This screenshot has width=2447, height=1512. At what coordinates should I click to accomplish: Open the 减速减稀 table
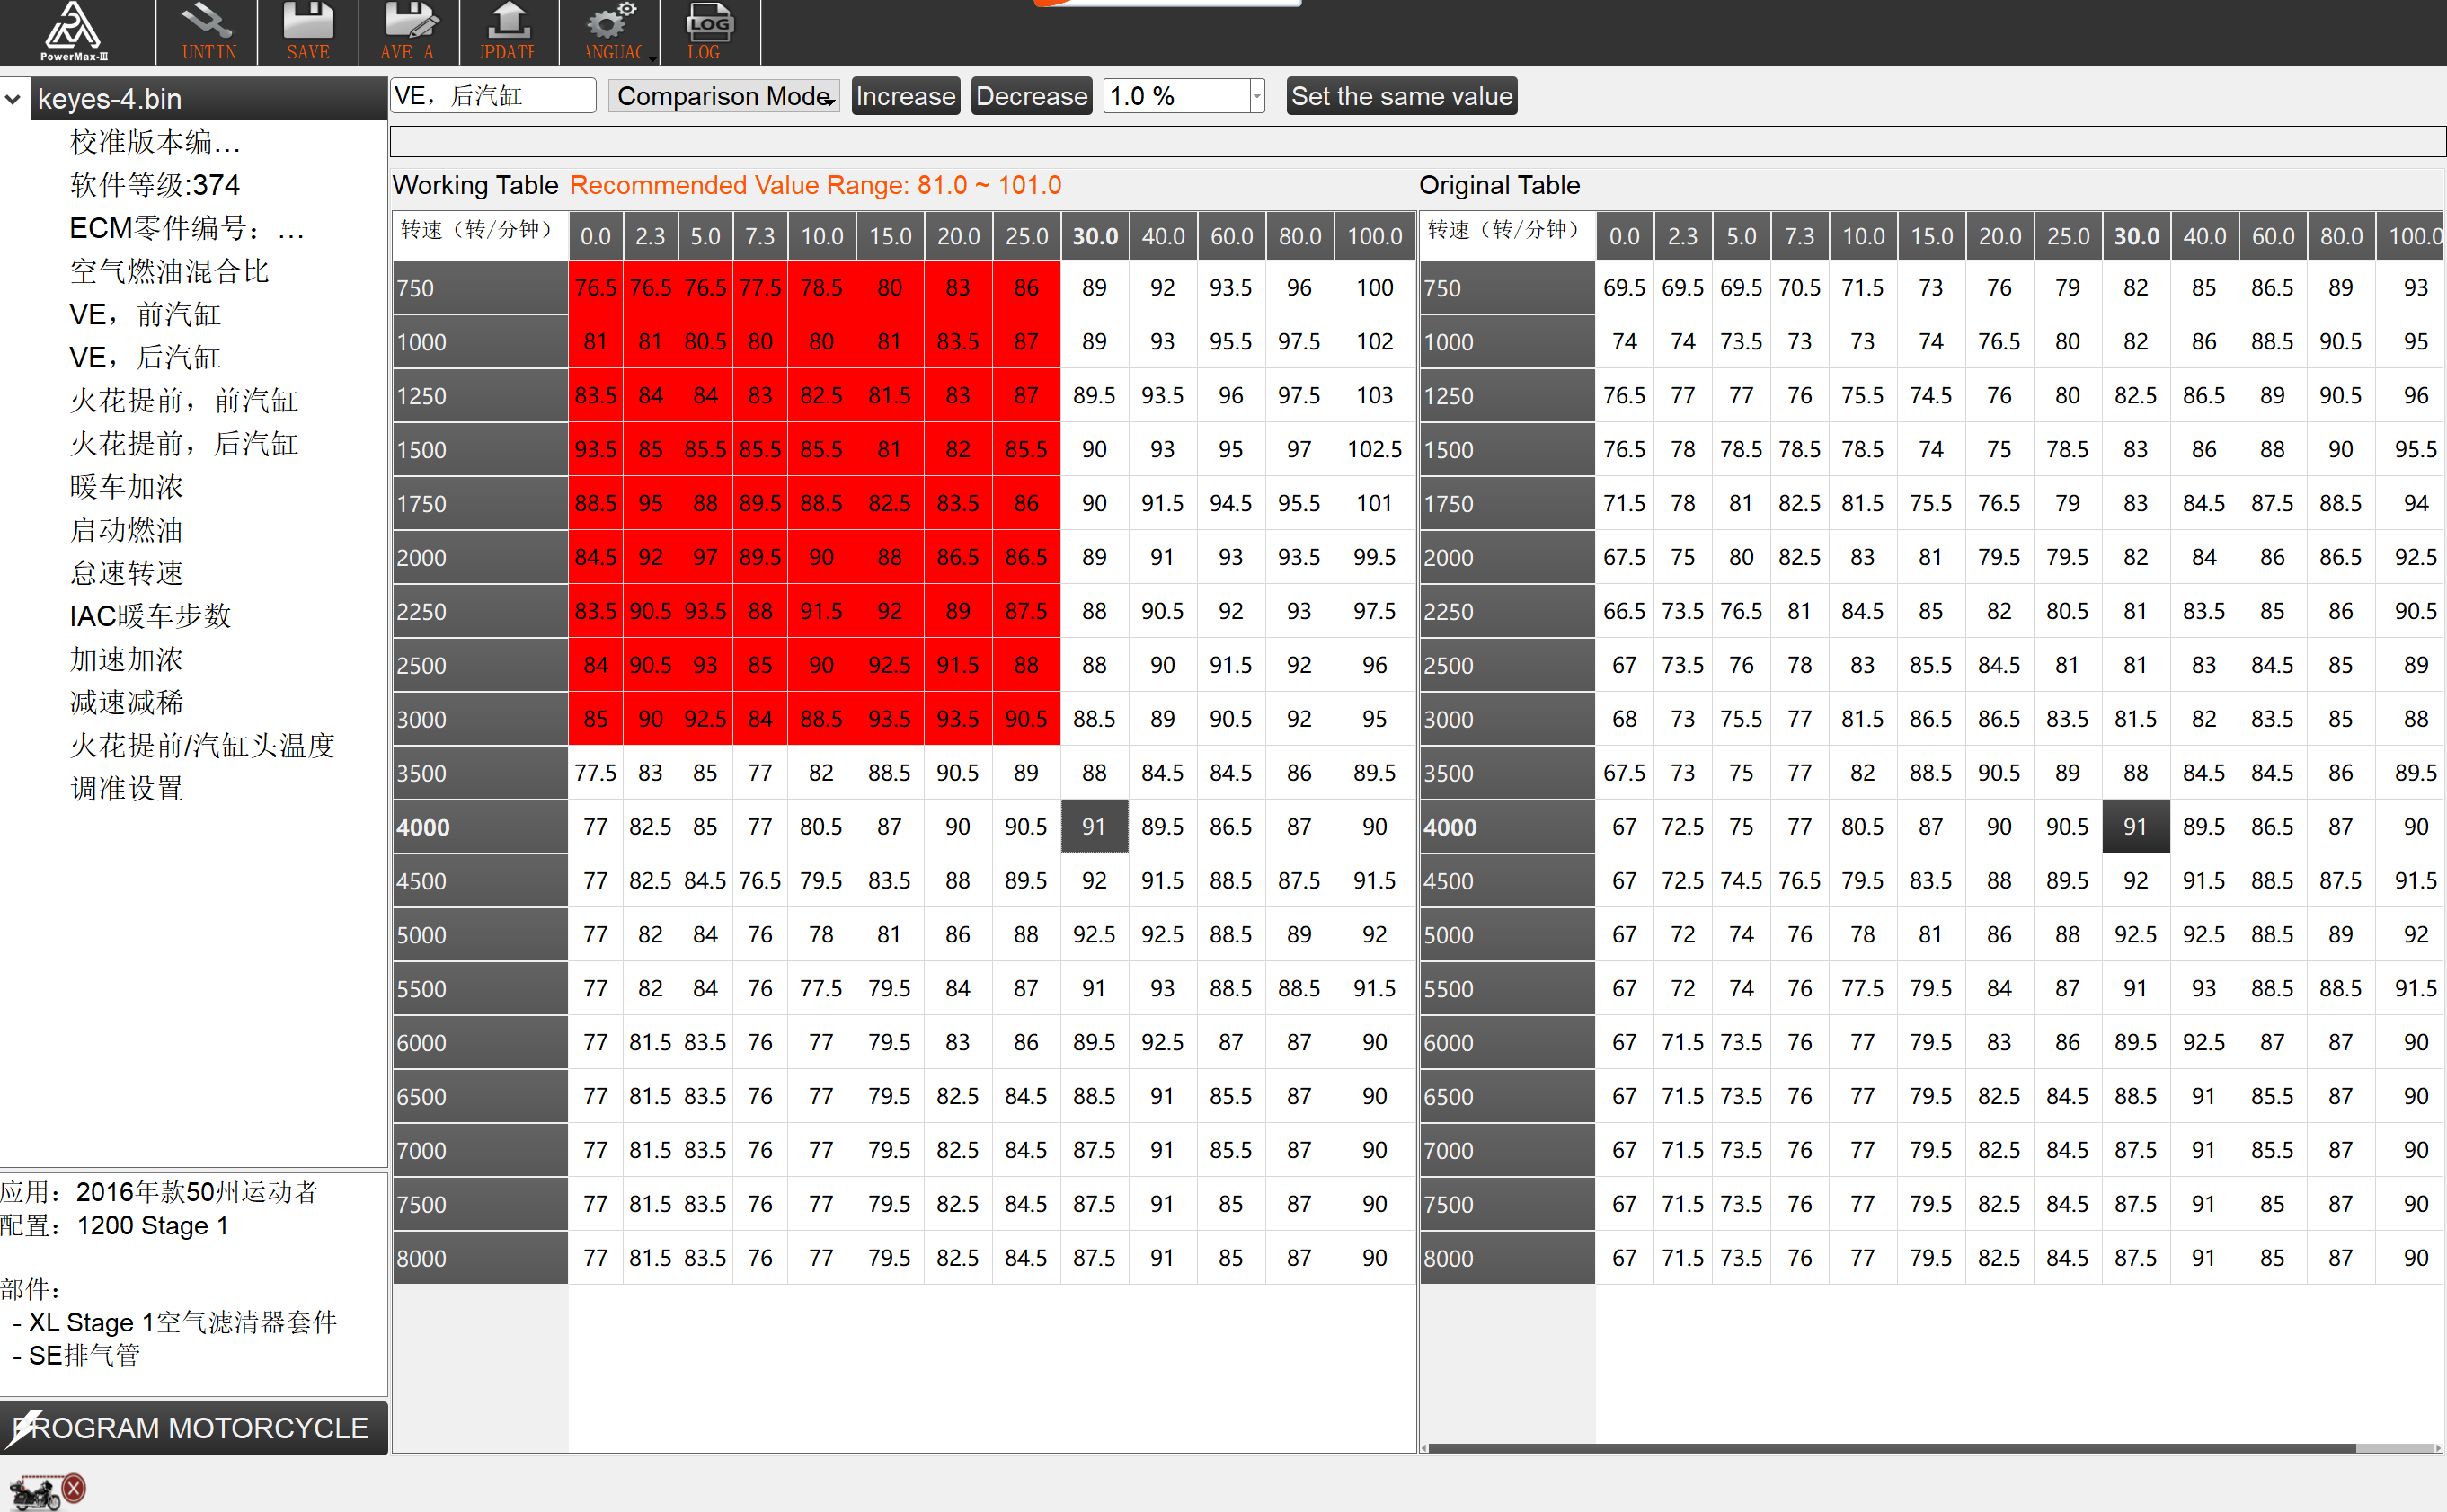click(126, 702)
